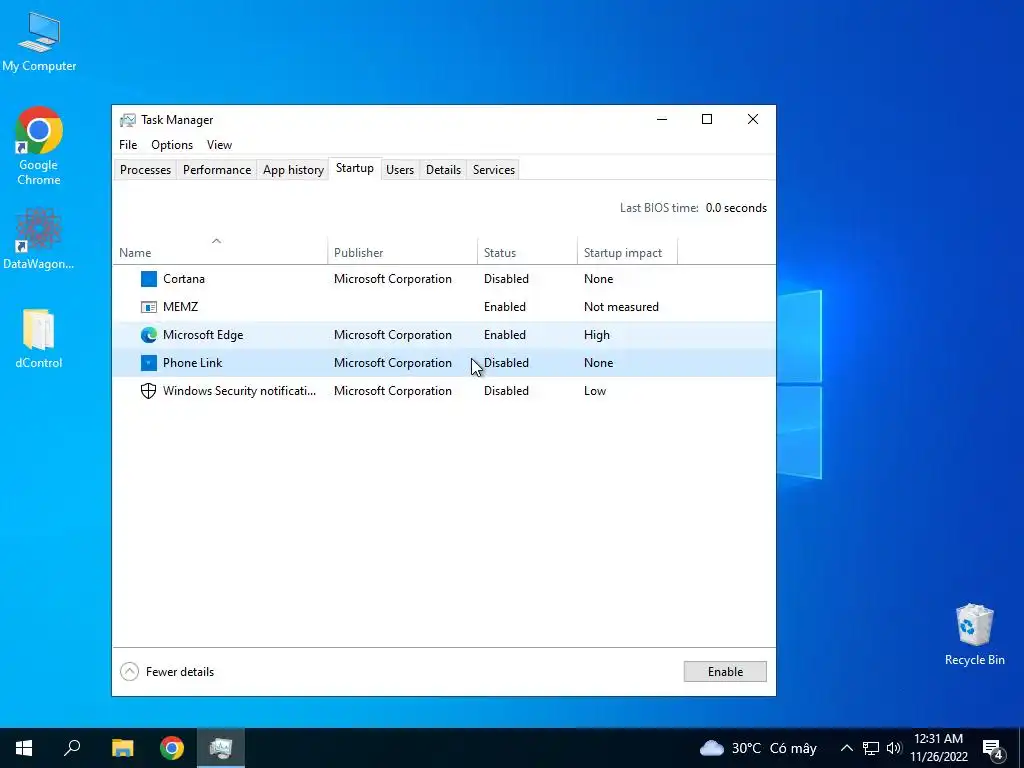Click the Windows Security shield icon
Image resolution: width=1024 pixels, height=768 pixels.
[149, 391]
